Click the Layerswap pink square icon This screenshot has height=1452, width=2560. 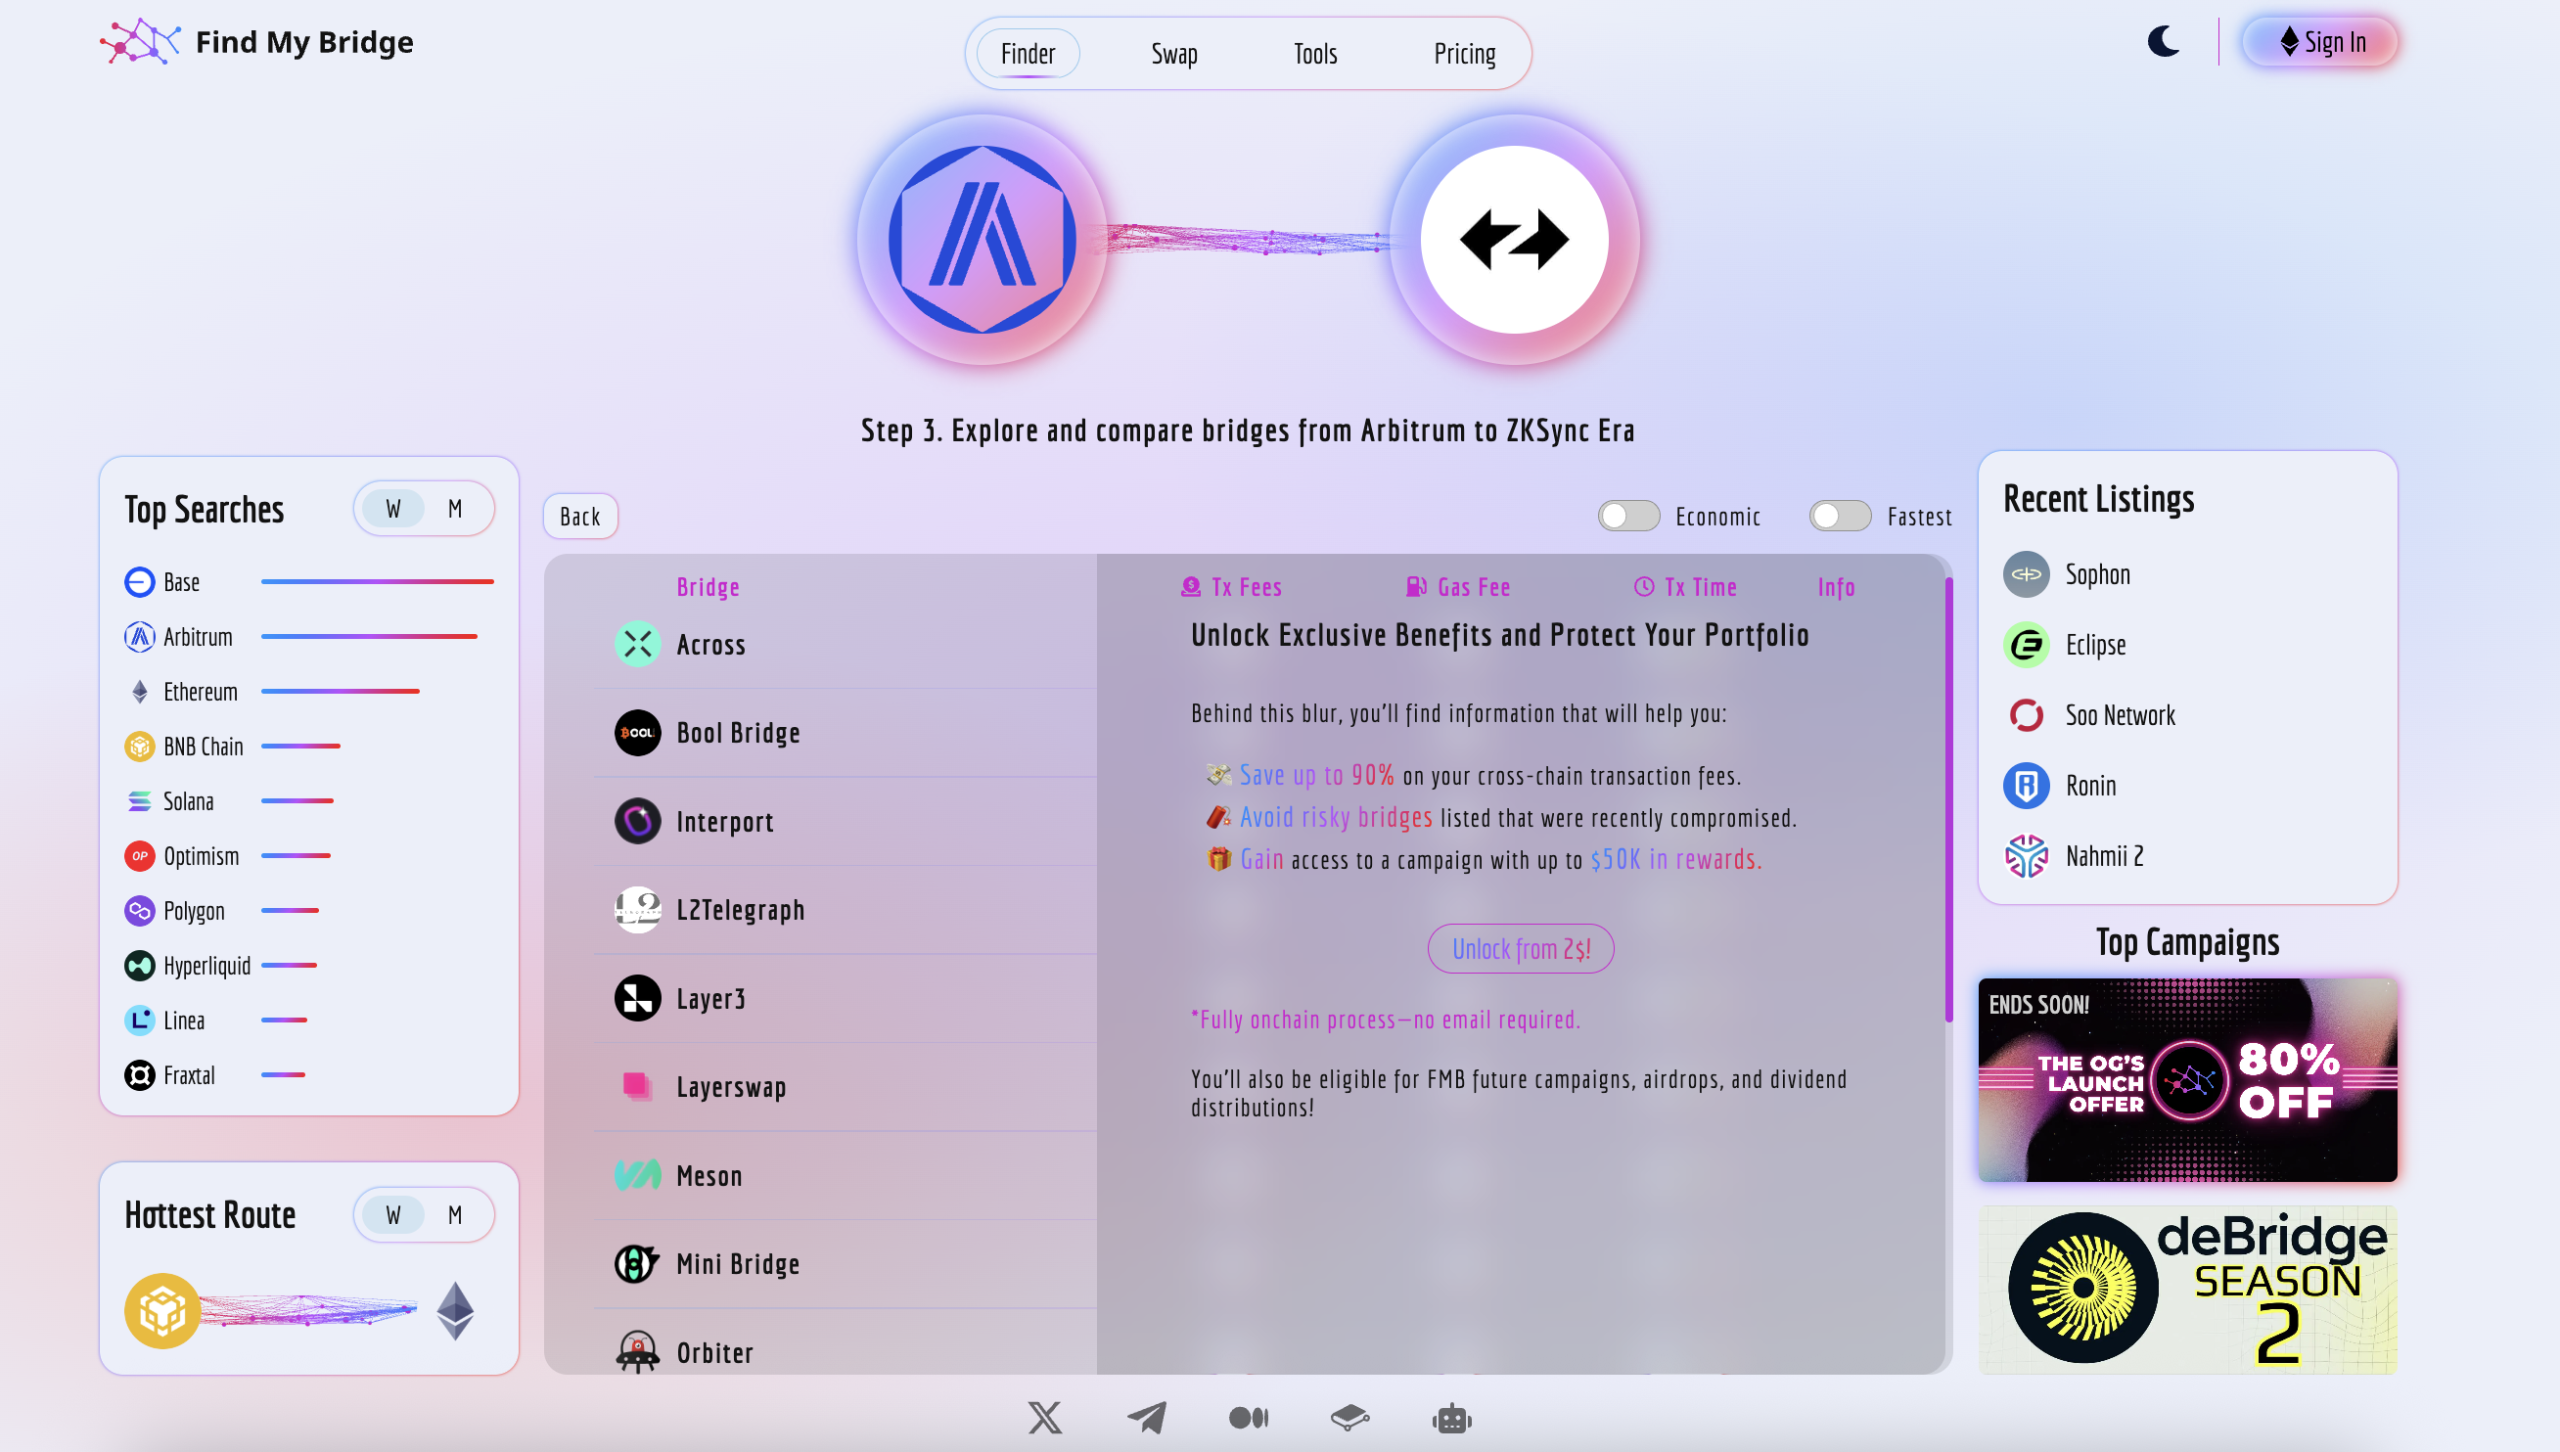tap(638, 1086)
